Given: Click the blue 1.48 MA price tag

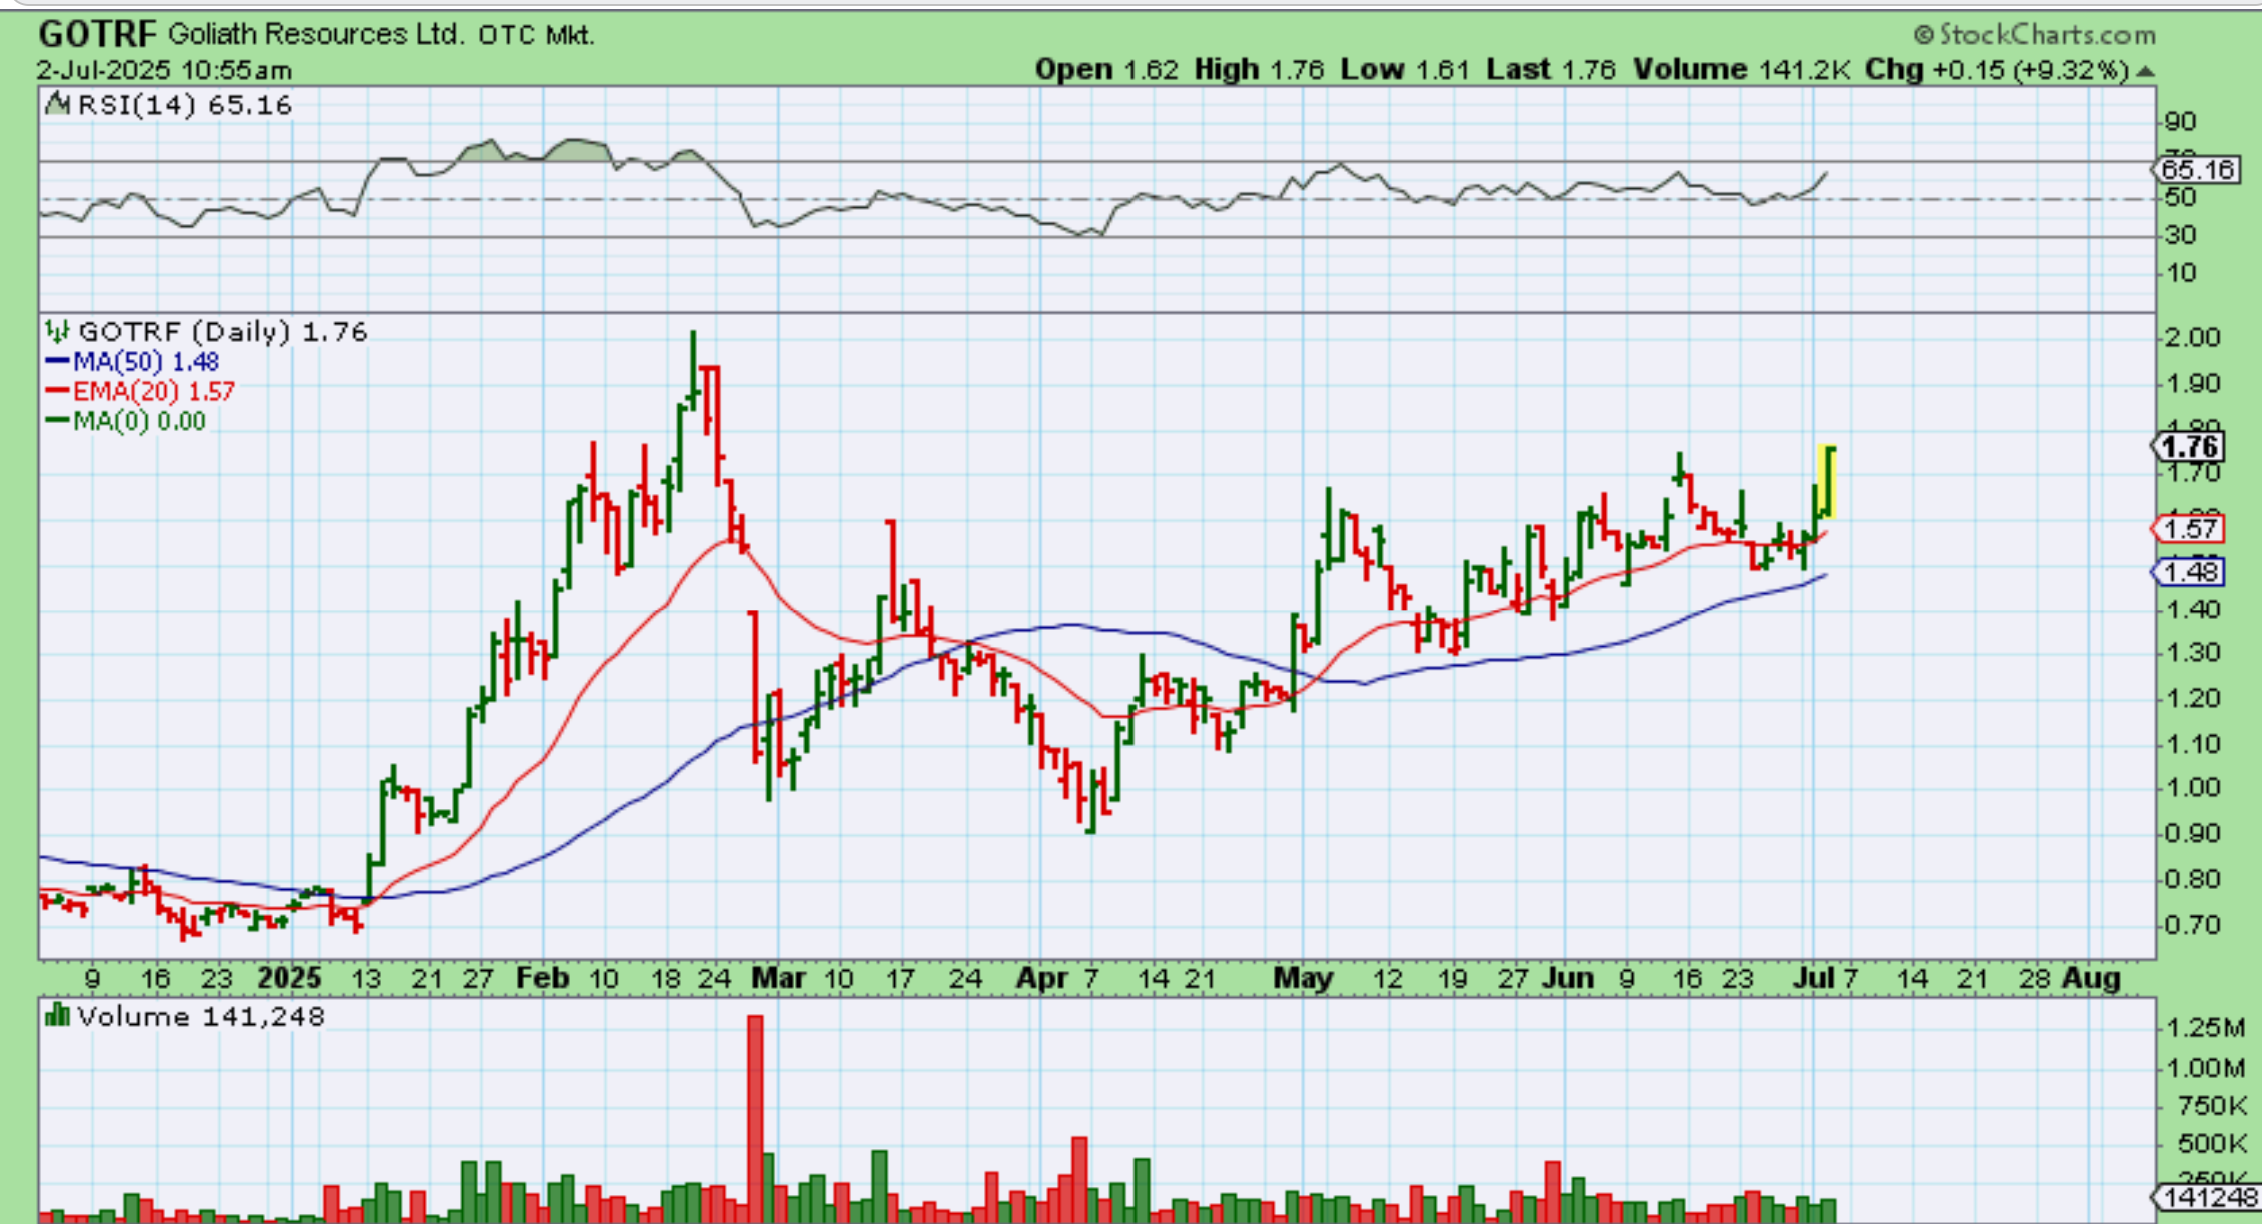Looking at the screenshot, I should pyautogui.click(x=2189, y=572).
